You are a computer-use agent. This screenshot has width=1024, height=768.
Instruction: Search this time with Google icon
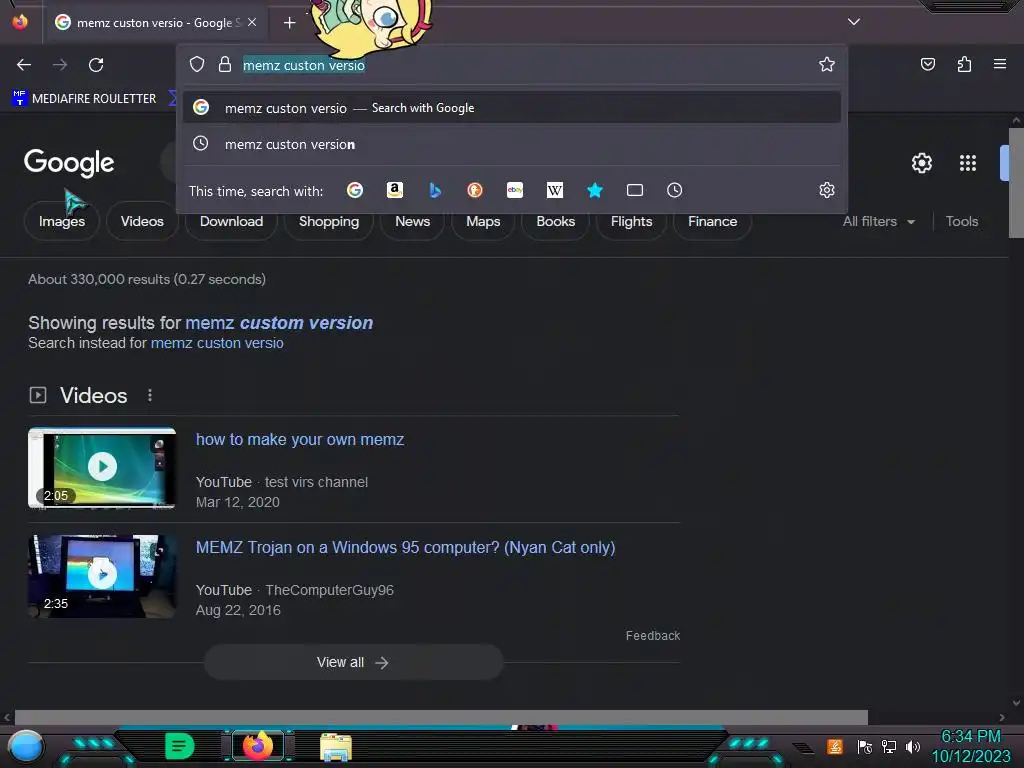(x=355, y=190)
